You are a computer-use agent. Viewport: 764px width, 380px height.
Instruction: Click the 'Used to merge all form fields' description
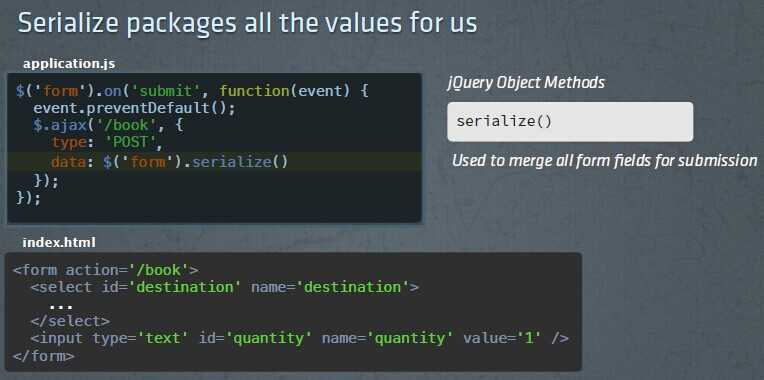click(x=605, y=160)
